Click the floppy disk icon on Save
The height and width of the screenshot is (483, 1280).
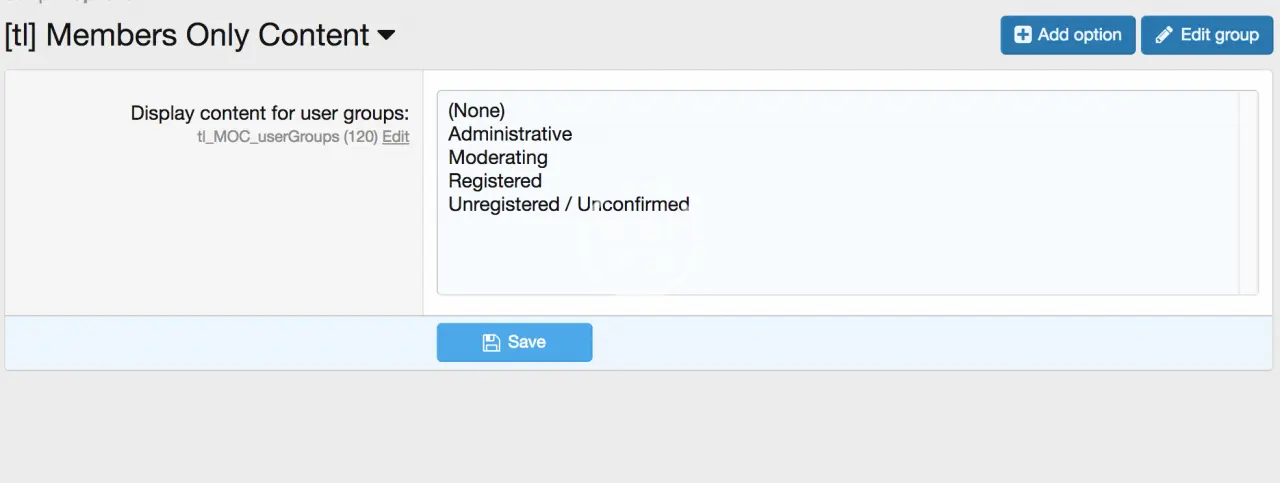pos(491,342)
